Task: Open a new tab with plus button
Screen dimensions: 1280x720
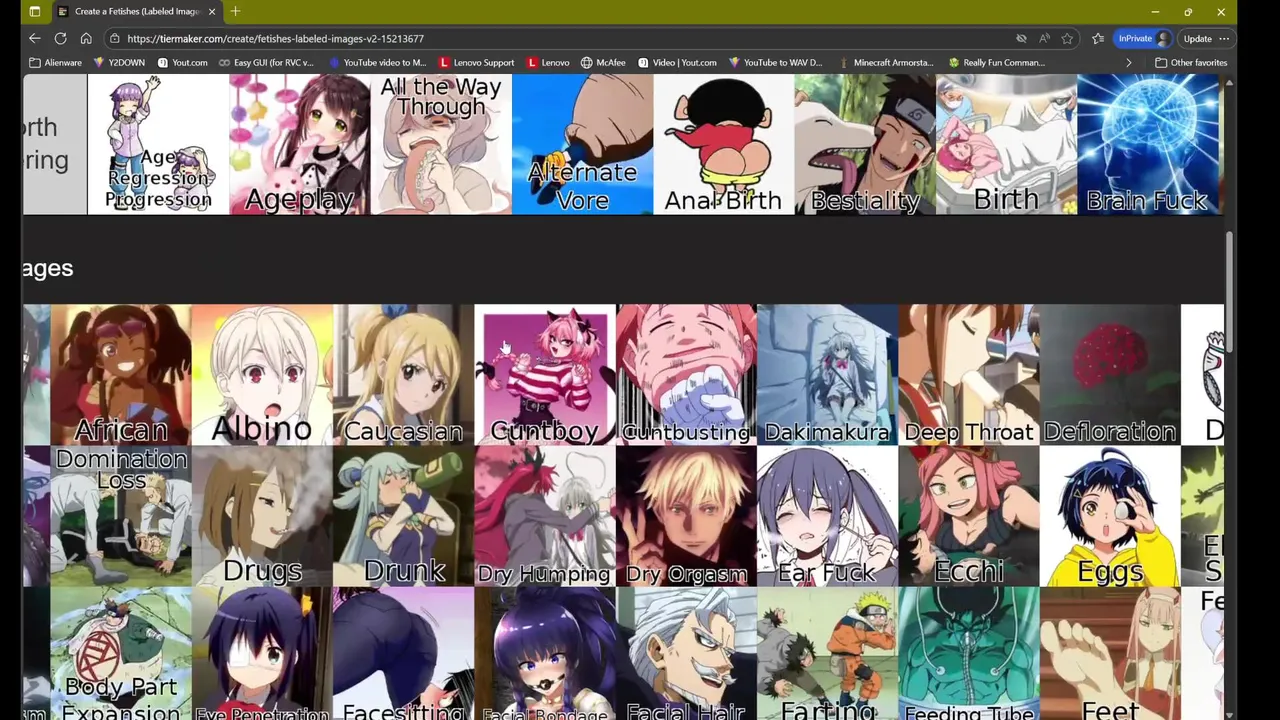Action: click(235, 12)
